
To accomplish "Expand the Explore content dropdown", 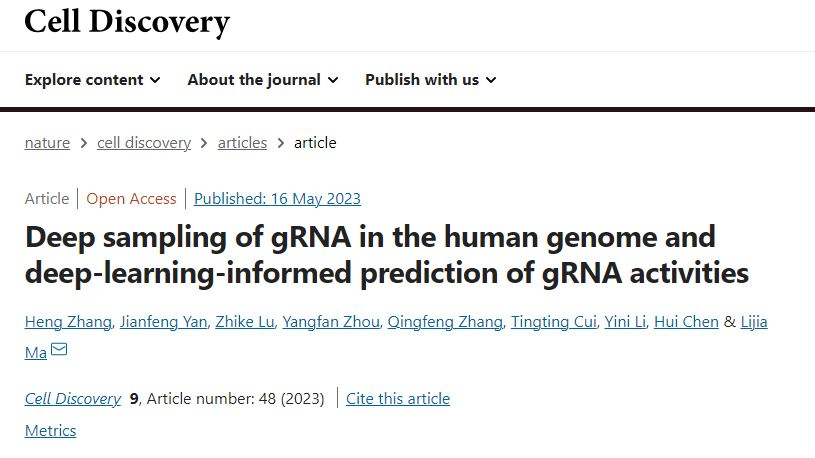I will (93, 80).
